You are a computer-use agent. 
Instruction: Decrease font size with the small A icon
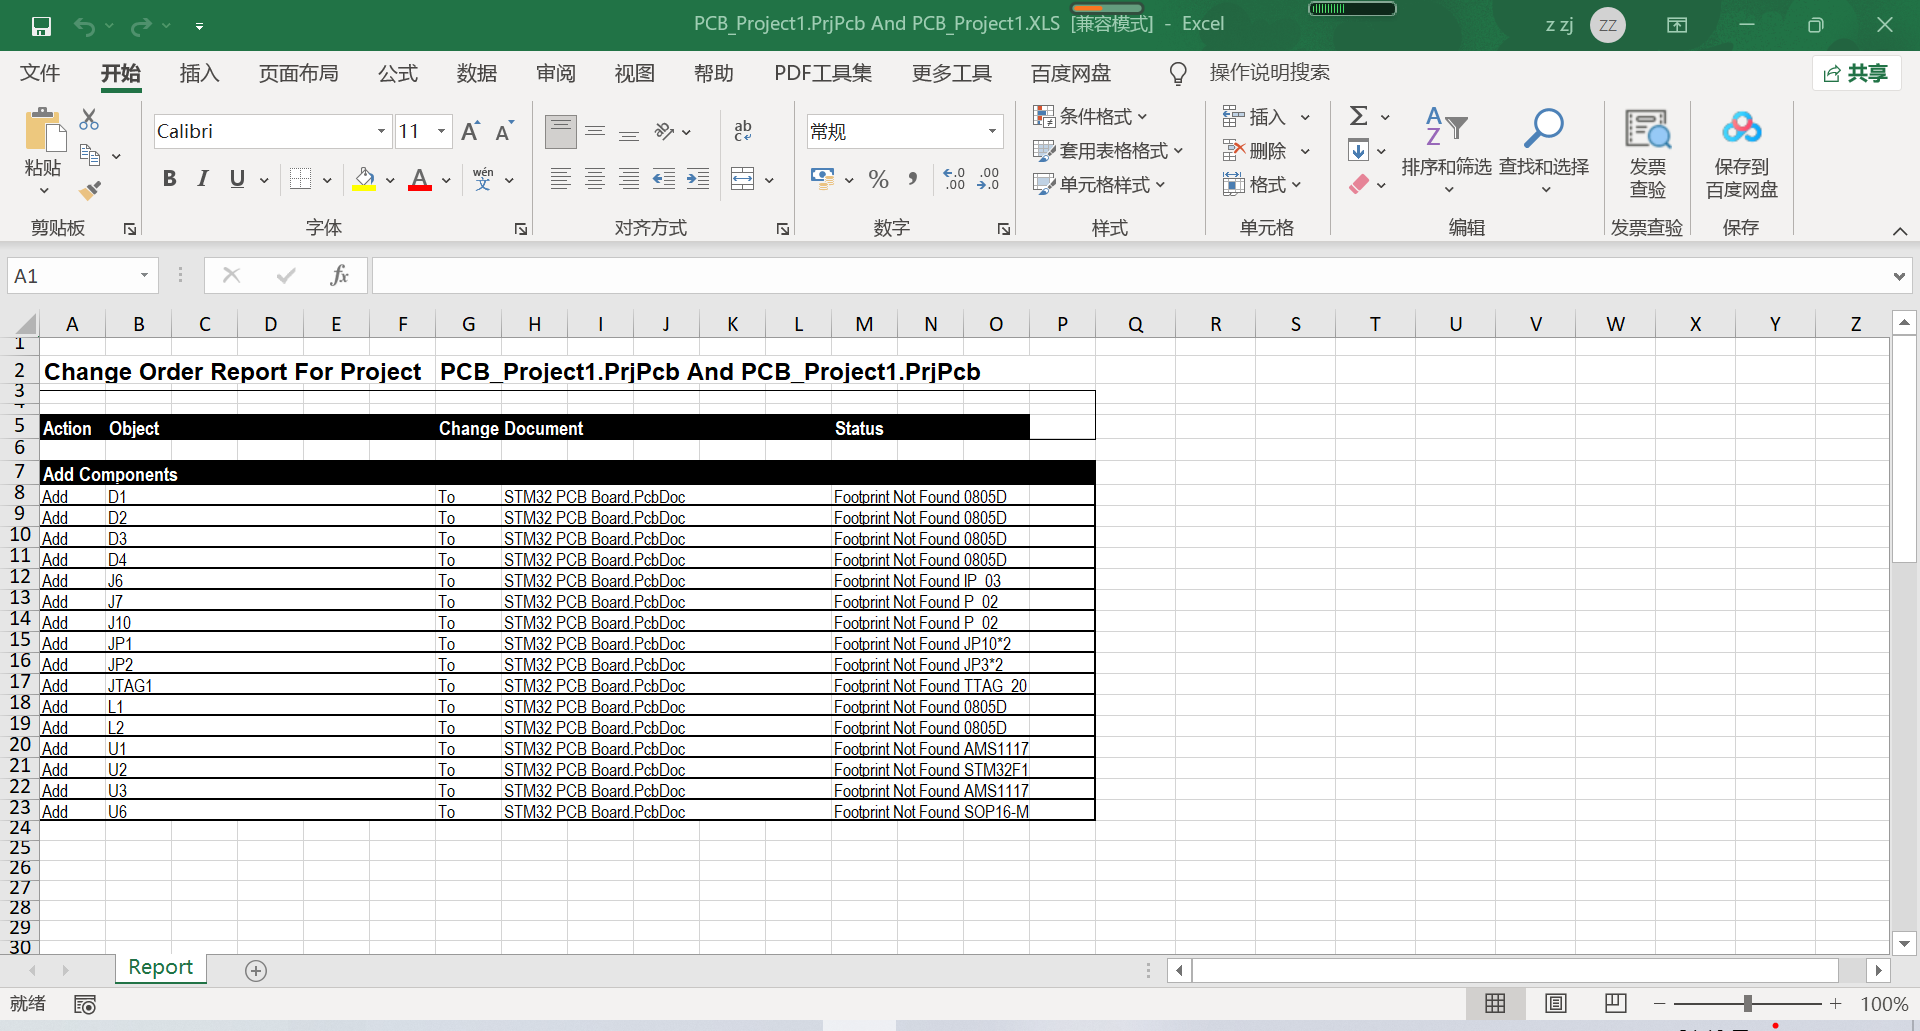[504, 131]
